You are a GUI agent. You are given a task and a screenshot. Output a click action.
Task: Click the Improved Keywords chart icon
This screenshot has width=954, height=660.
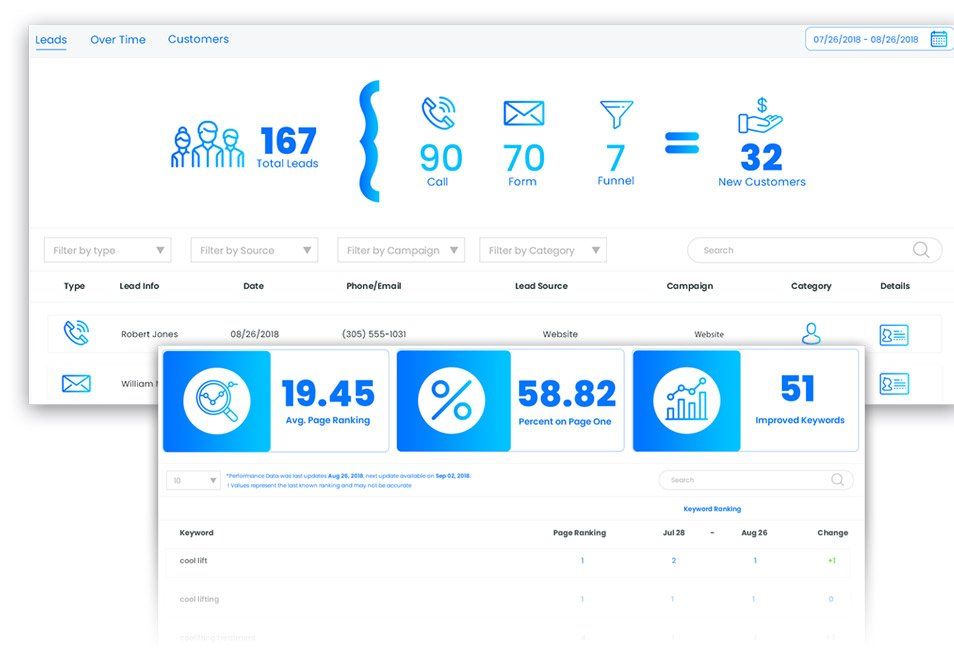(686, 401)
